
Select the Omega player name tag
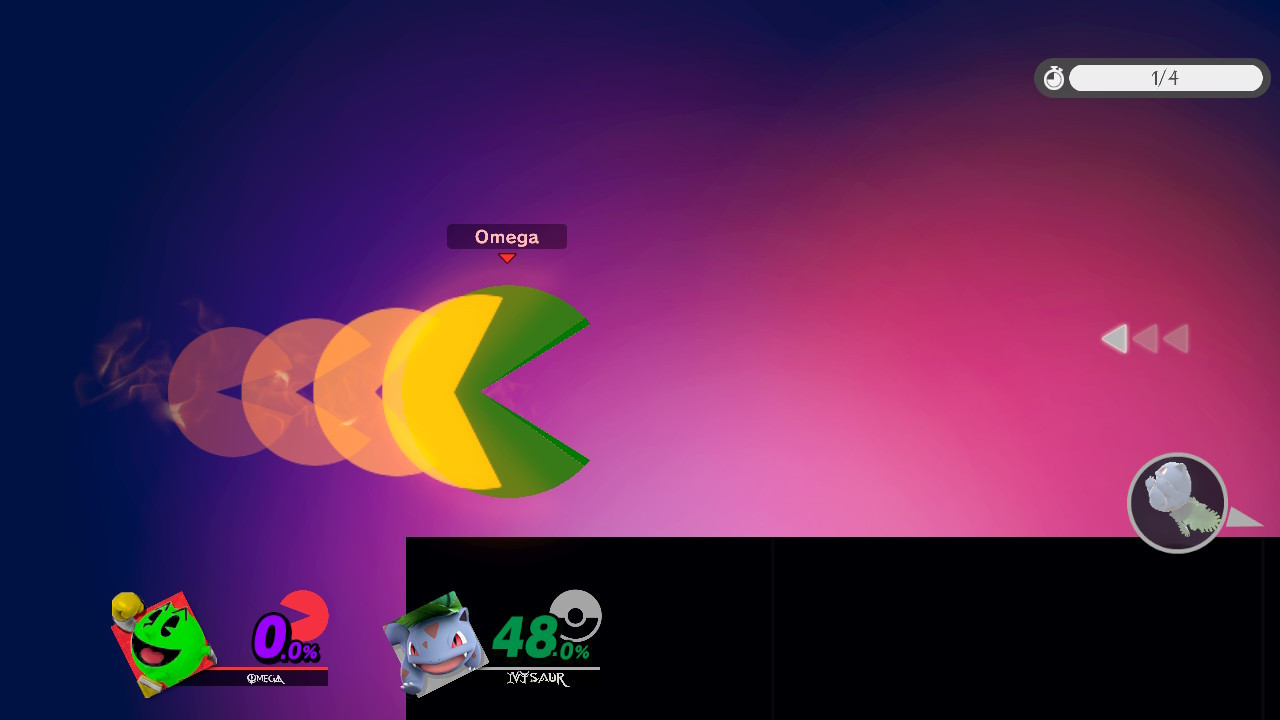click(506, 237)
